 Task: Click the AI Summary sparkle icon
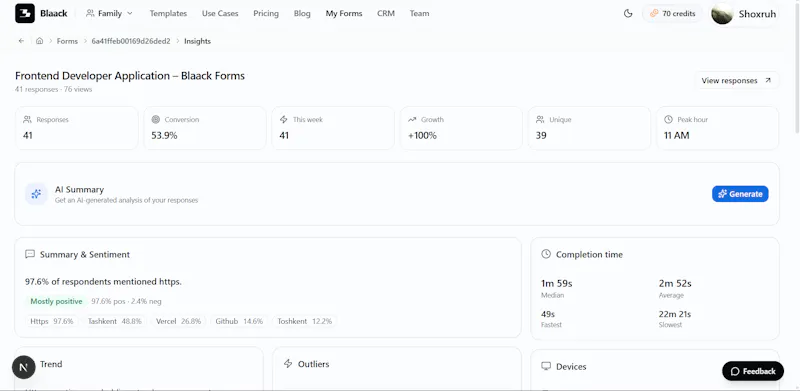pyautogui.click(x=36, y=194)
